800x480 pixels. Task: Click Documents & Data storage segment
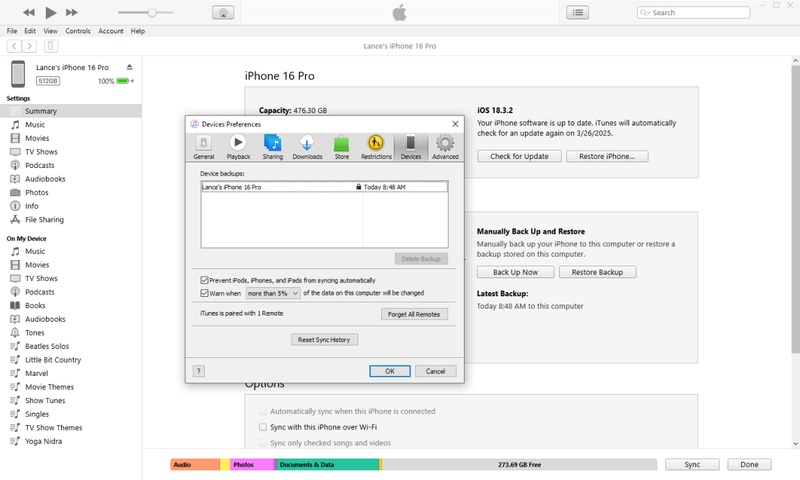(x=327, y=465)
